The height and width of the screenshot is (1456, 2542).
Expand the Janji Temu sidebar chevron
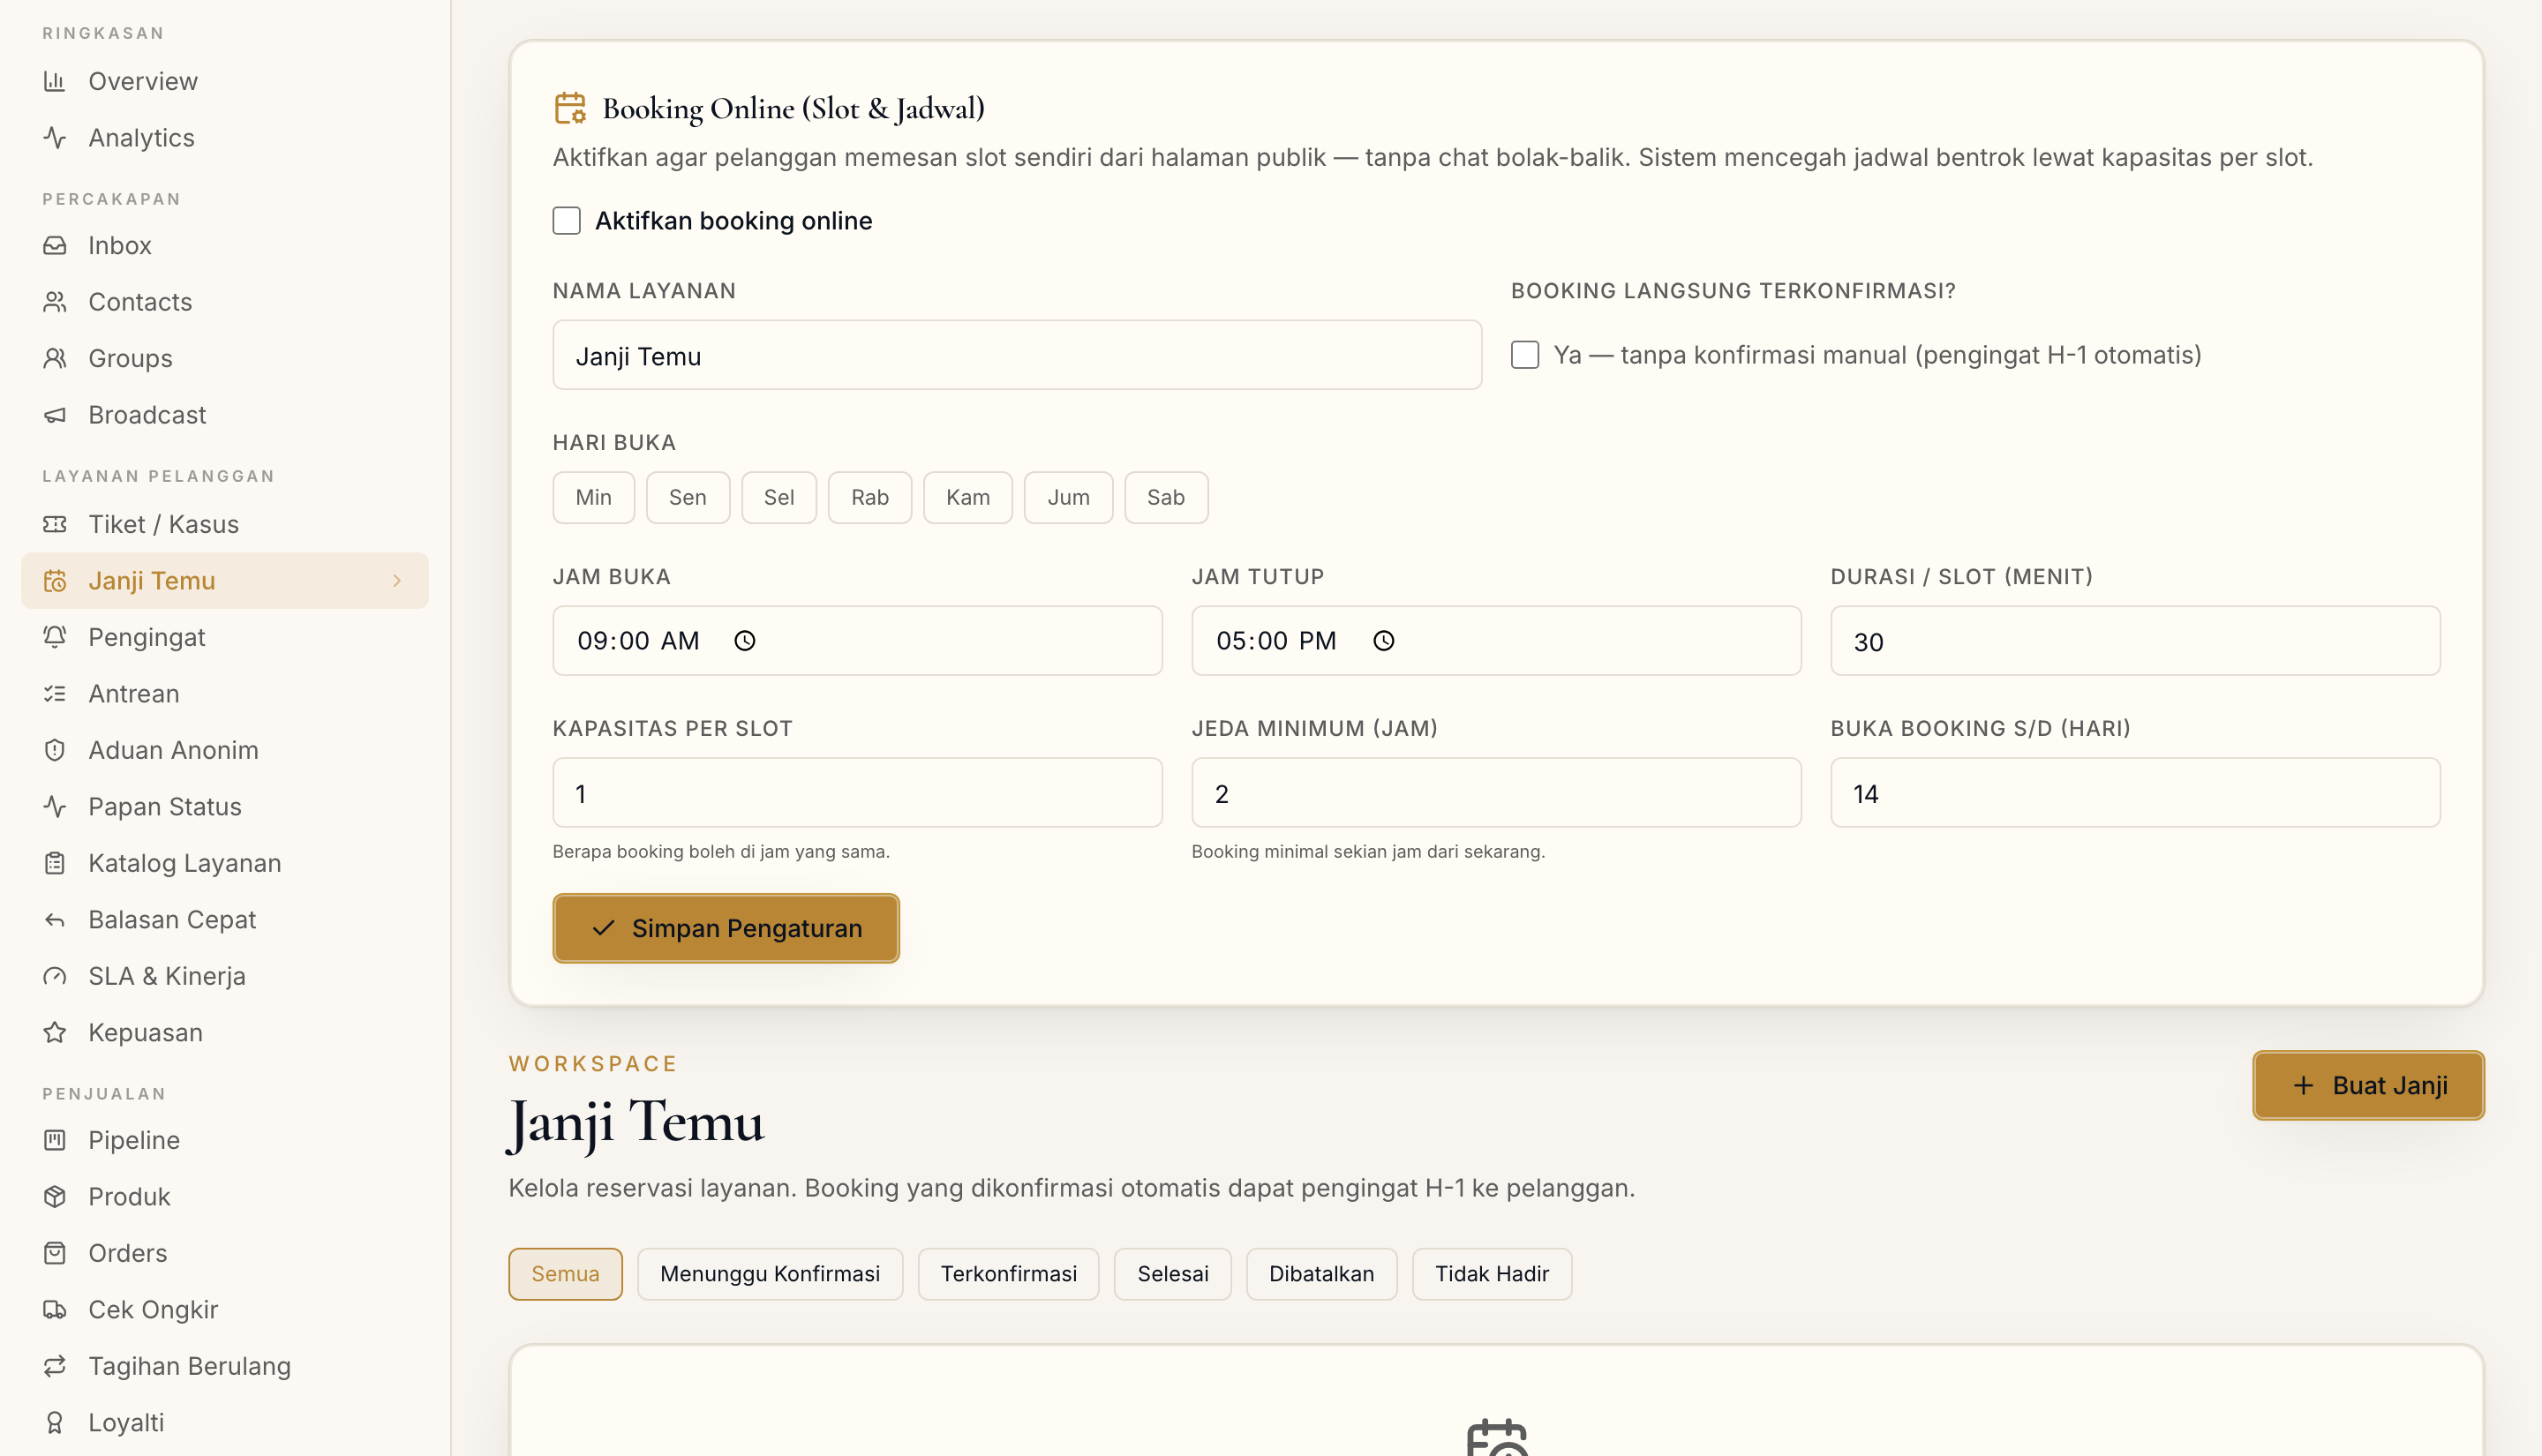397,581
